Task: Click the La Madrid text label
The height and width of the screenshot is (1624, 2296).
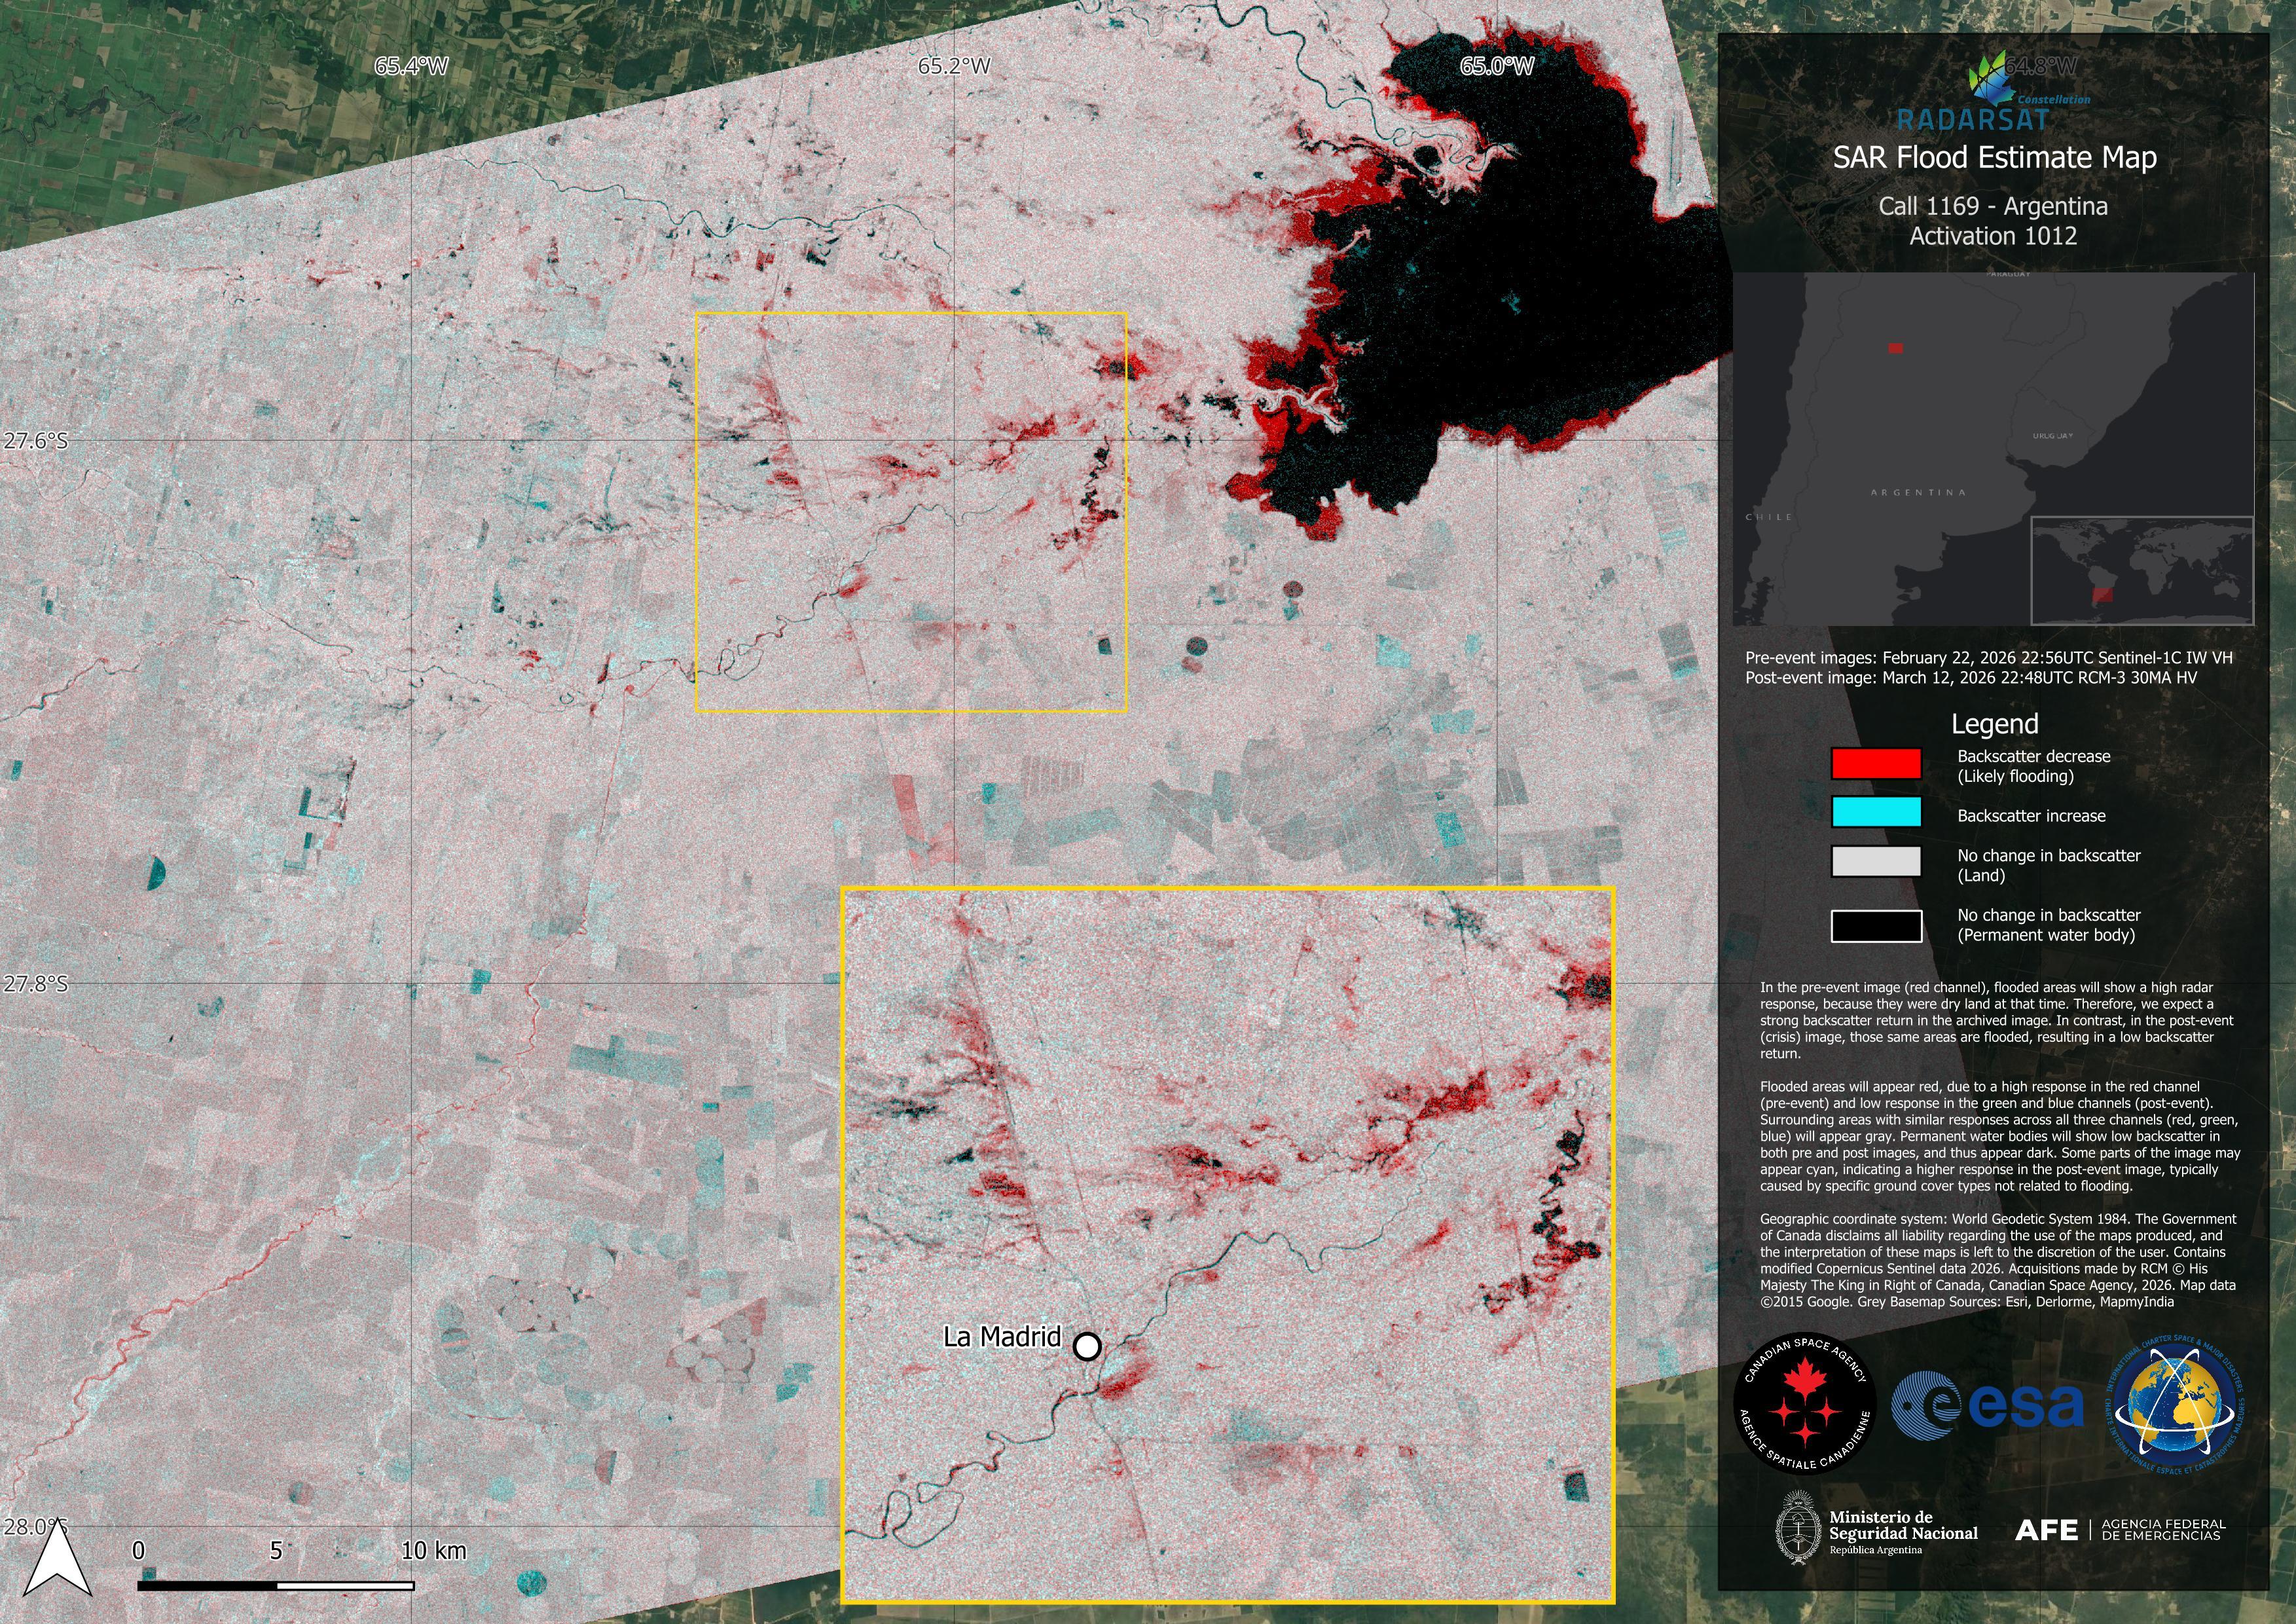Action: pos(1002,1337)
